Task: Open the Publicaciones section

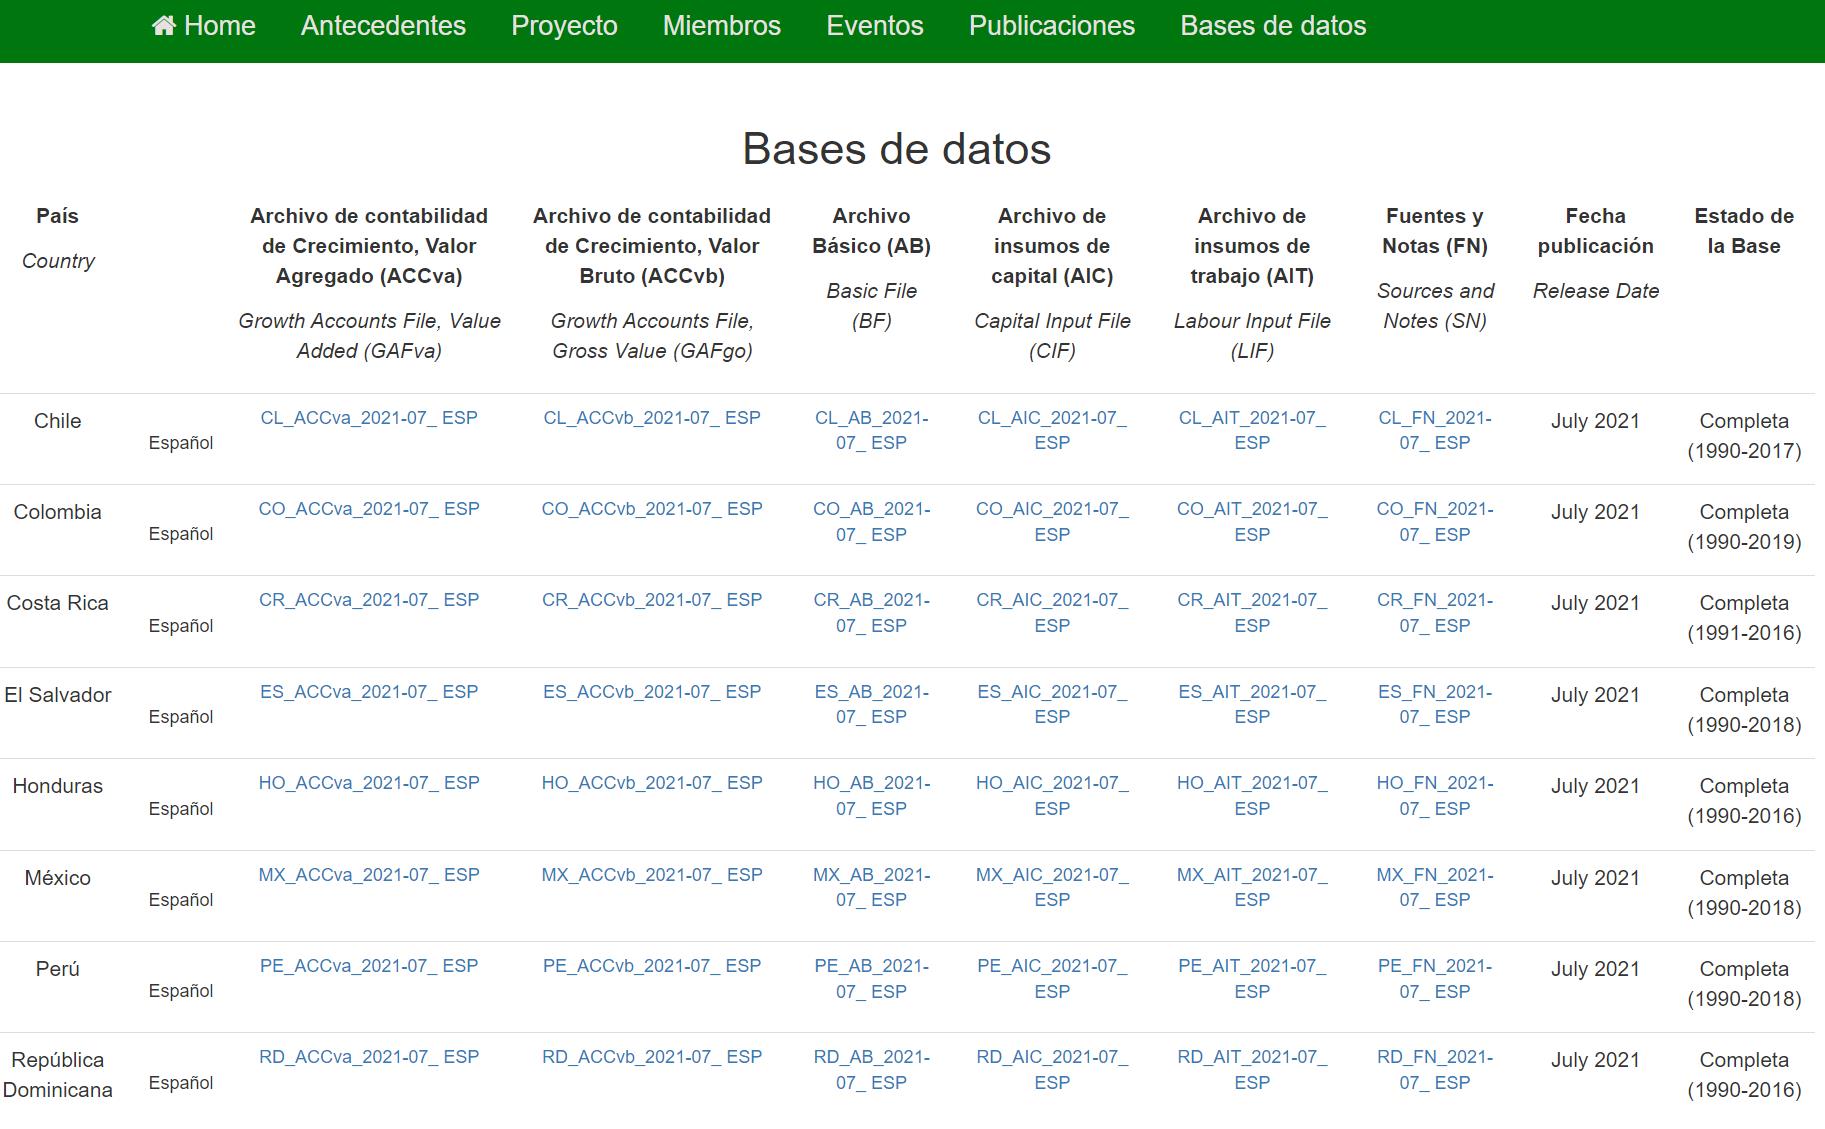Action: click(x=1051, y=26)
